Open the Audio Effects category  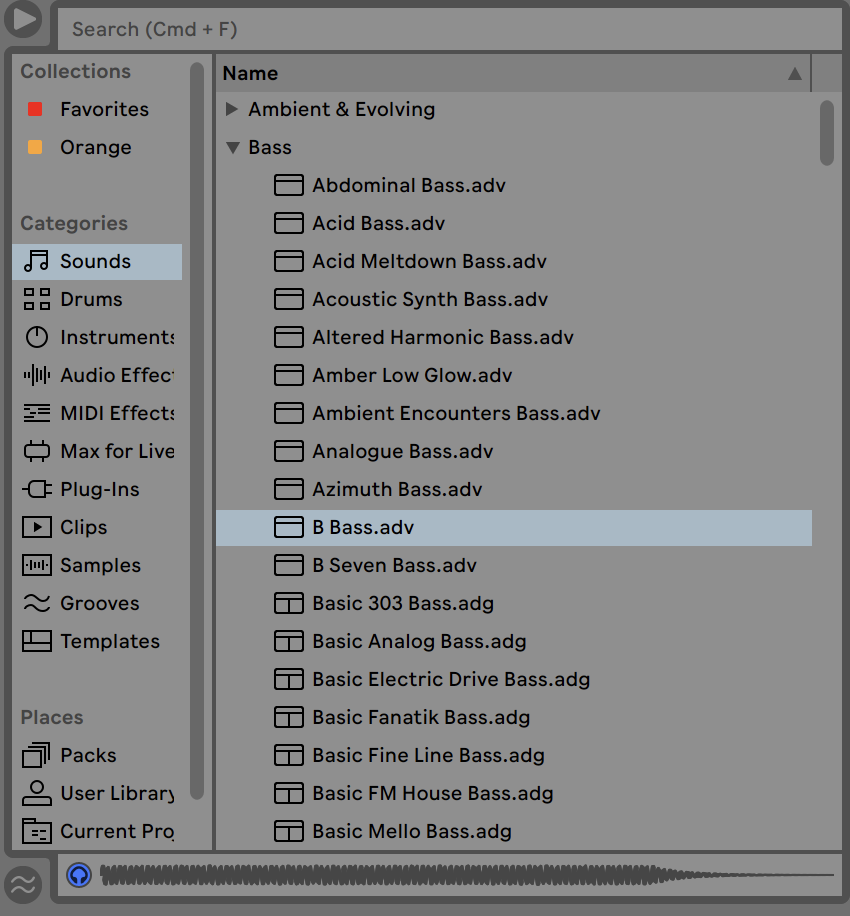pyautogui.click(x=97, y=375)
